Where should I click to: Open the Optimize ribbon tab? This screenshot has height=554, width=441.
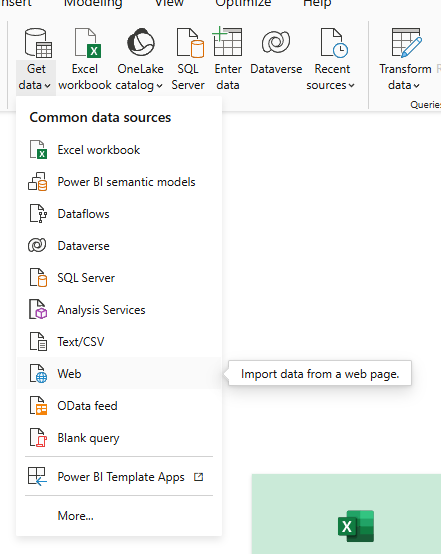tap(243, 4)
